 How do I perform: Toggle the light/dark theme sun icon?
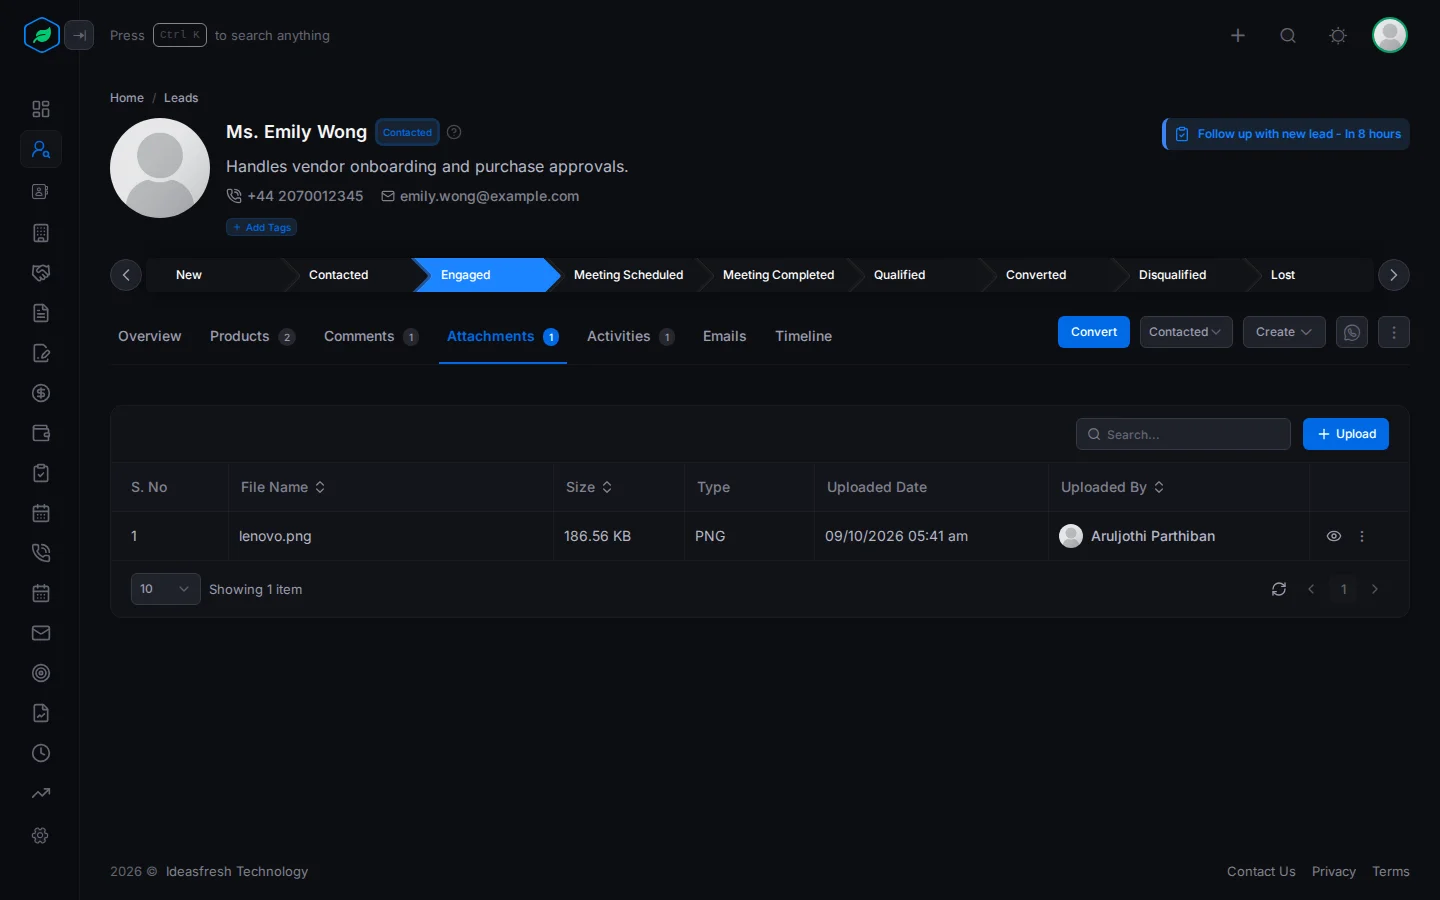(x=1338, y=35)
